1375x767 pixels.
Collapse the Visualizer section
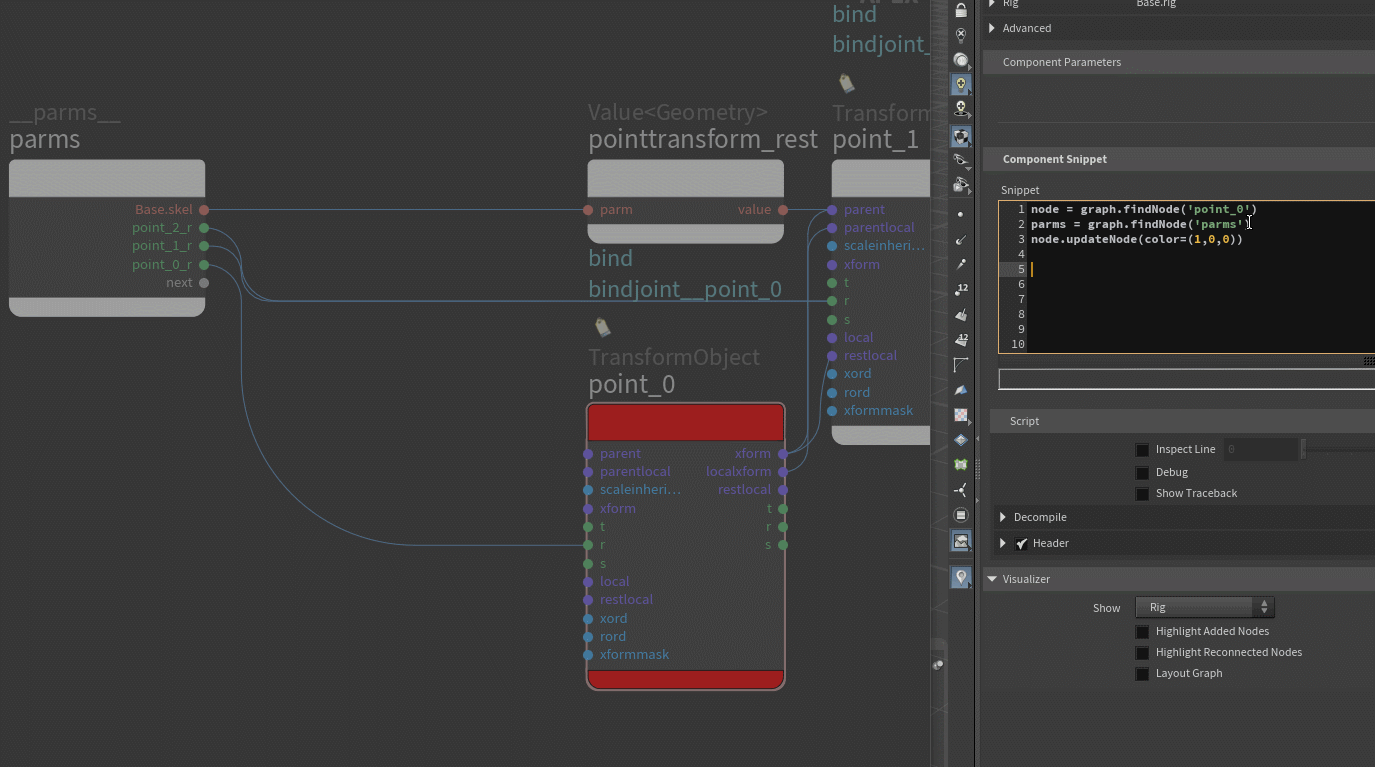click(x=992, y=579)
